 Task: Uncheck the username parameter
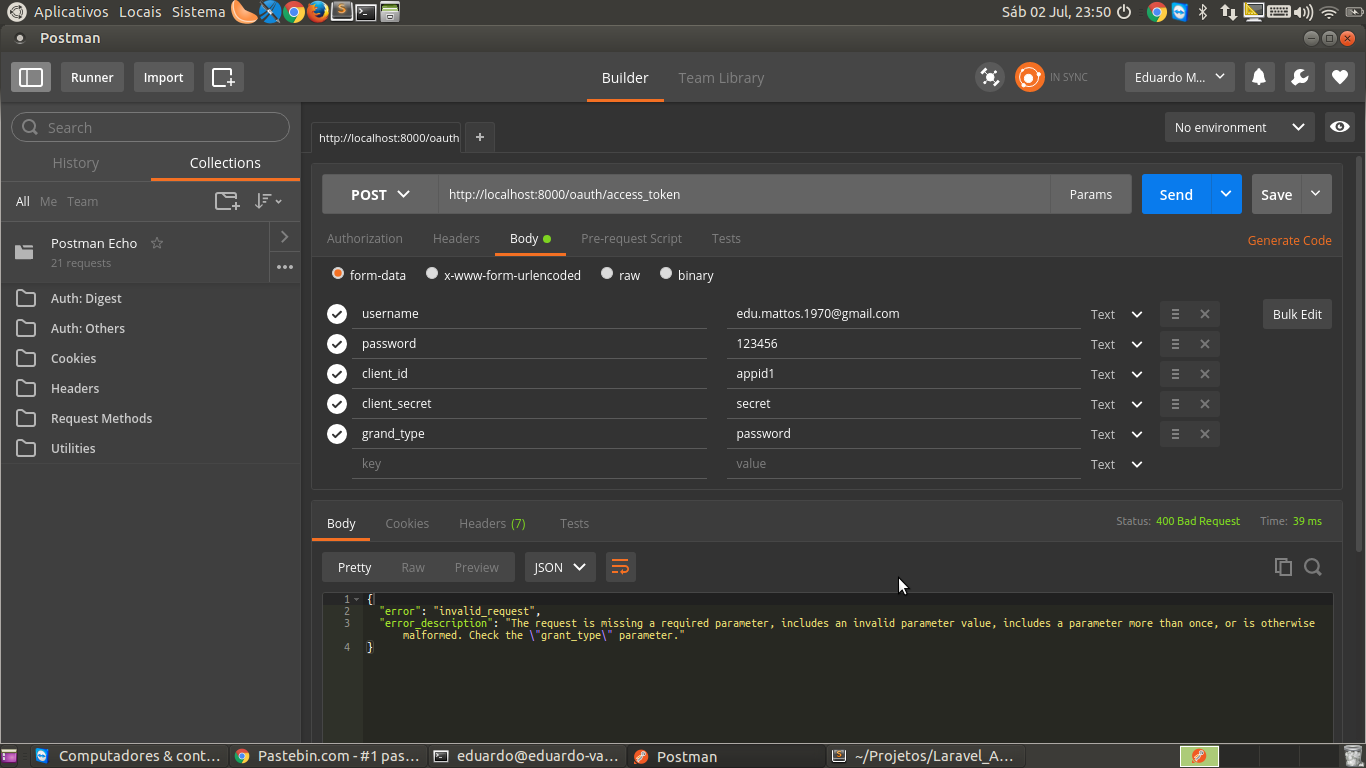click(337, 314)
